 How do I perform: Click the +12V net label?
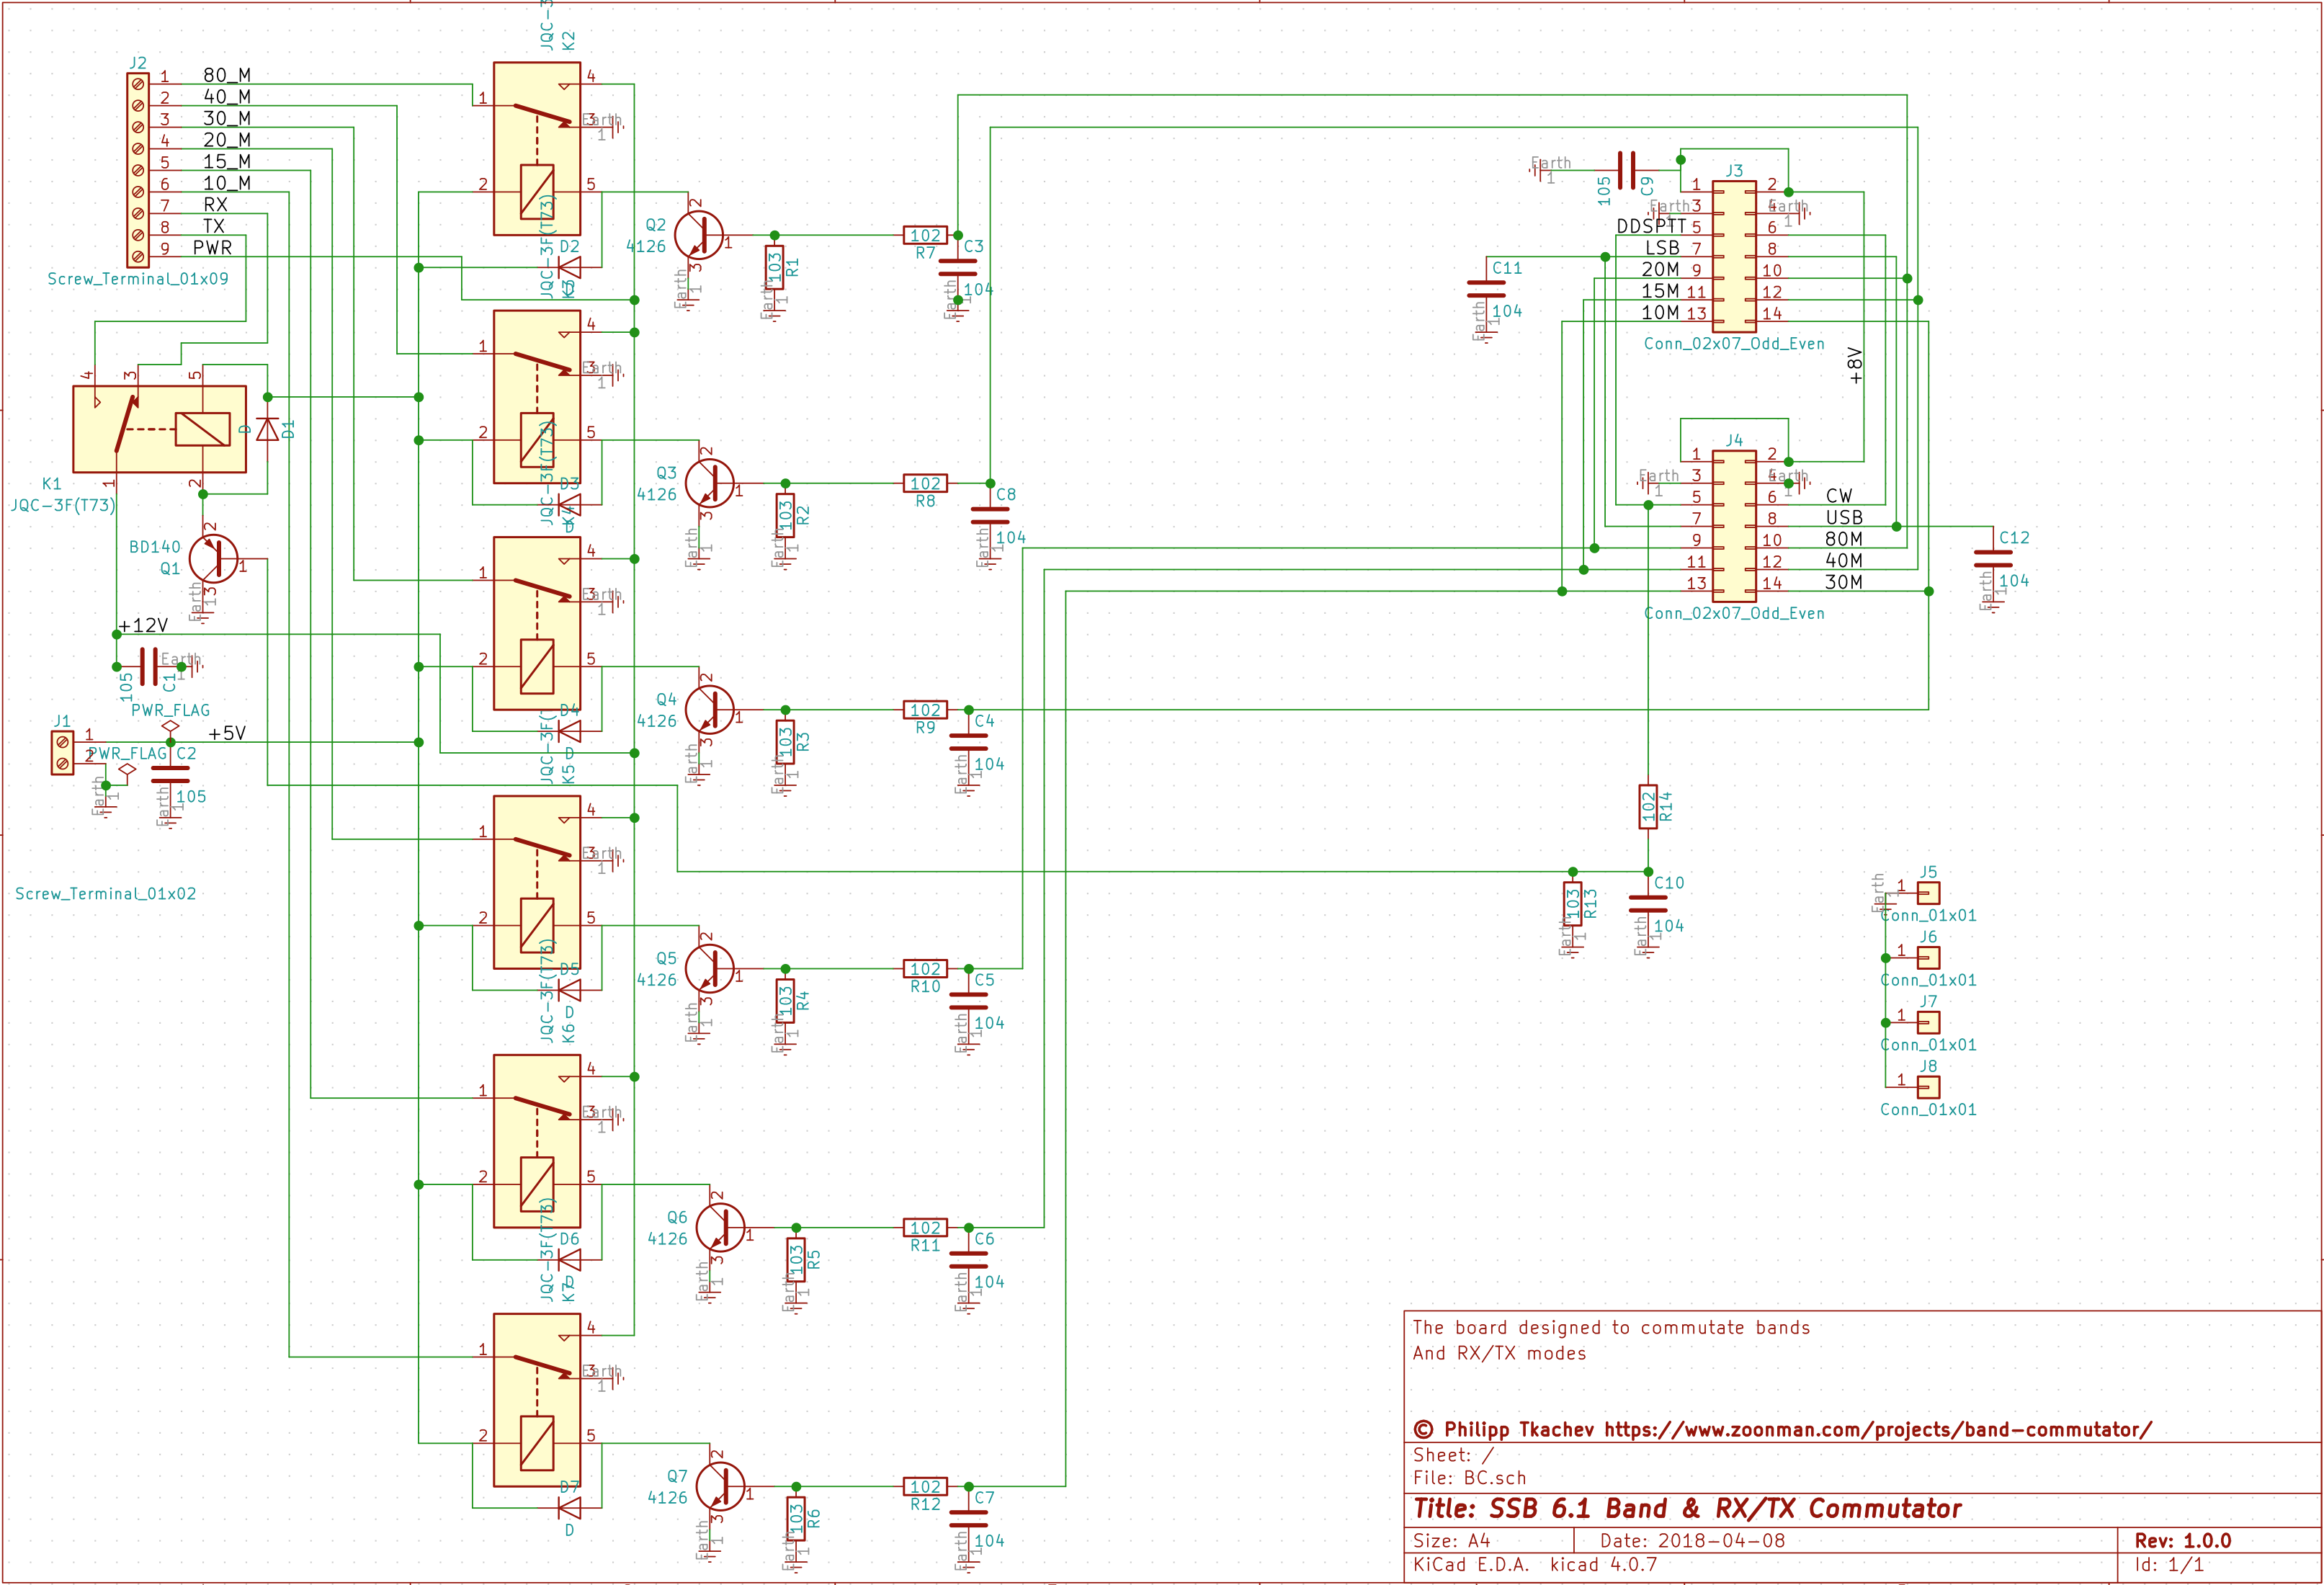click(143, 626)
